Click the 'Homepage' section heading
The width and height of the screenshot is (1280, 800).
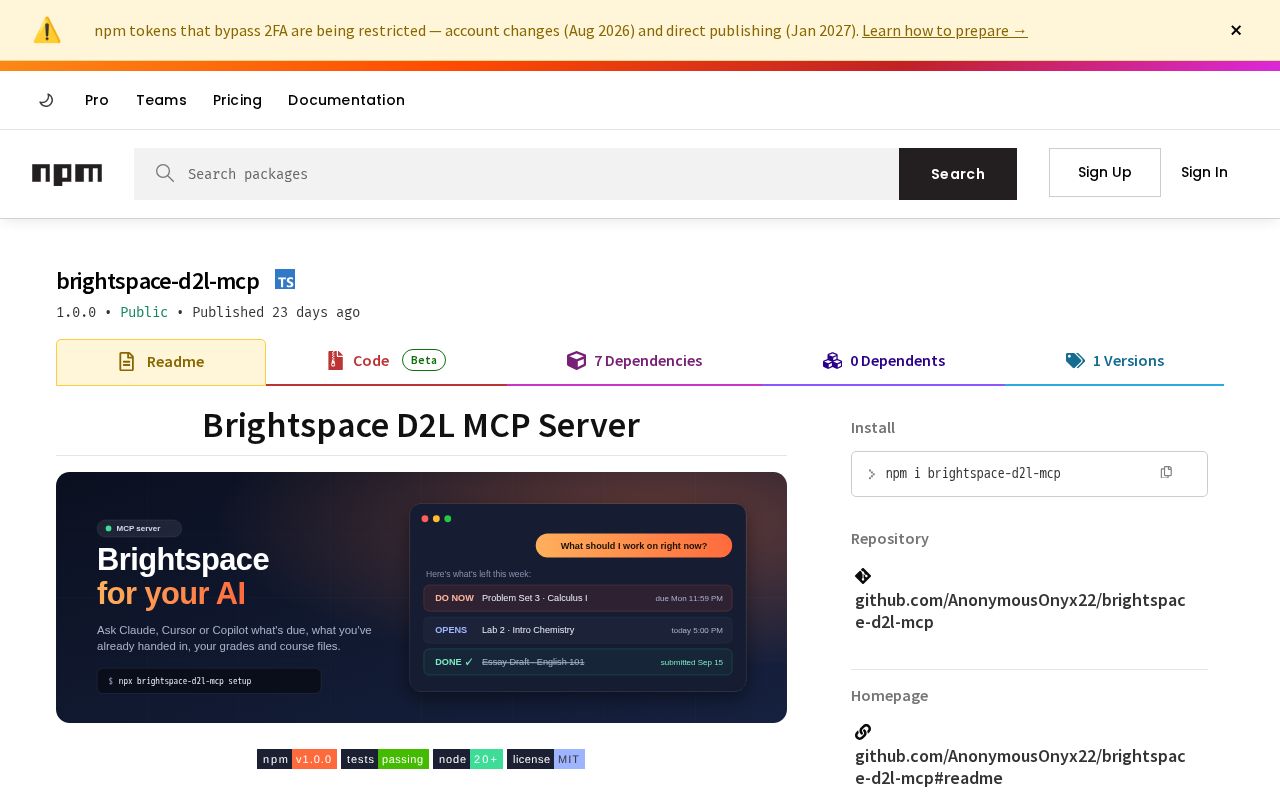(x=890, y=695)
